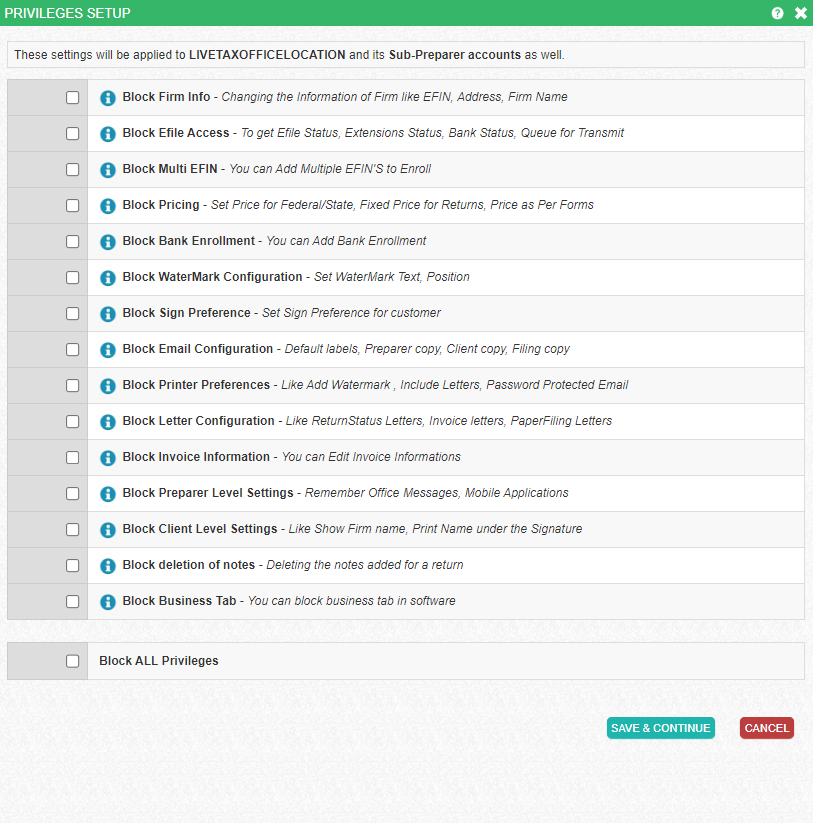Tick the Block Sign Preference checkbox
815x823 pixels.
(72, 314)
